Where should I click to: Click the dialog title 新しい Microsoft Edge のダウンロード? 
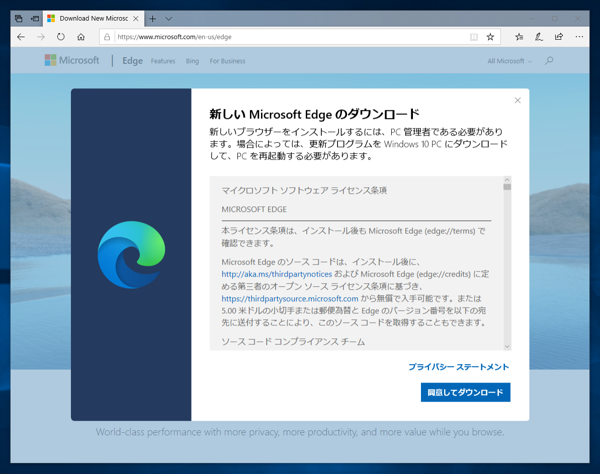click(315, 114)
